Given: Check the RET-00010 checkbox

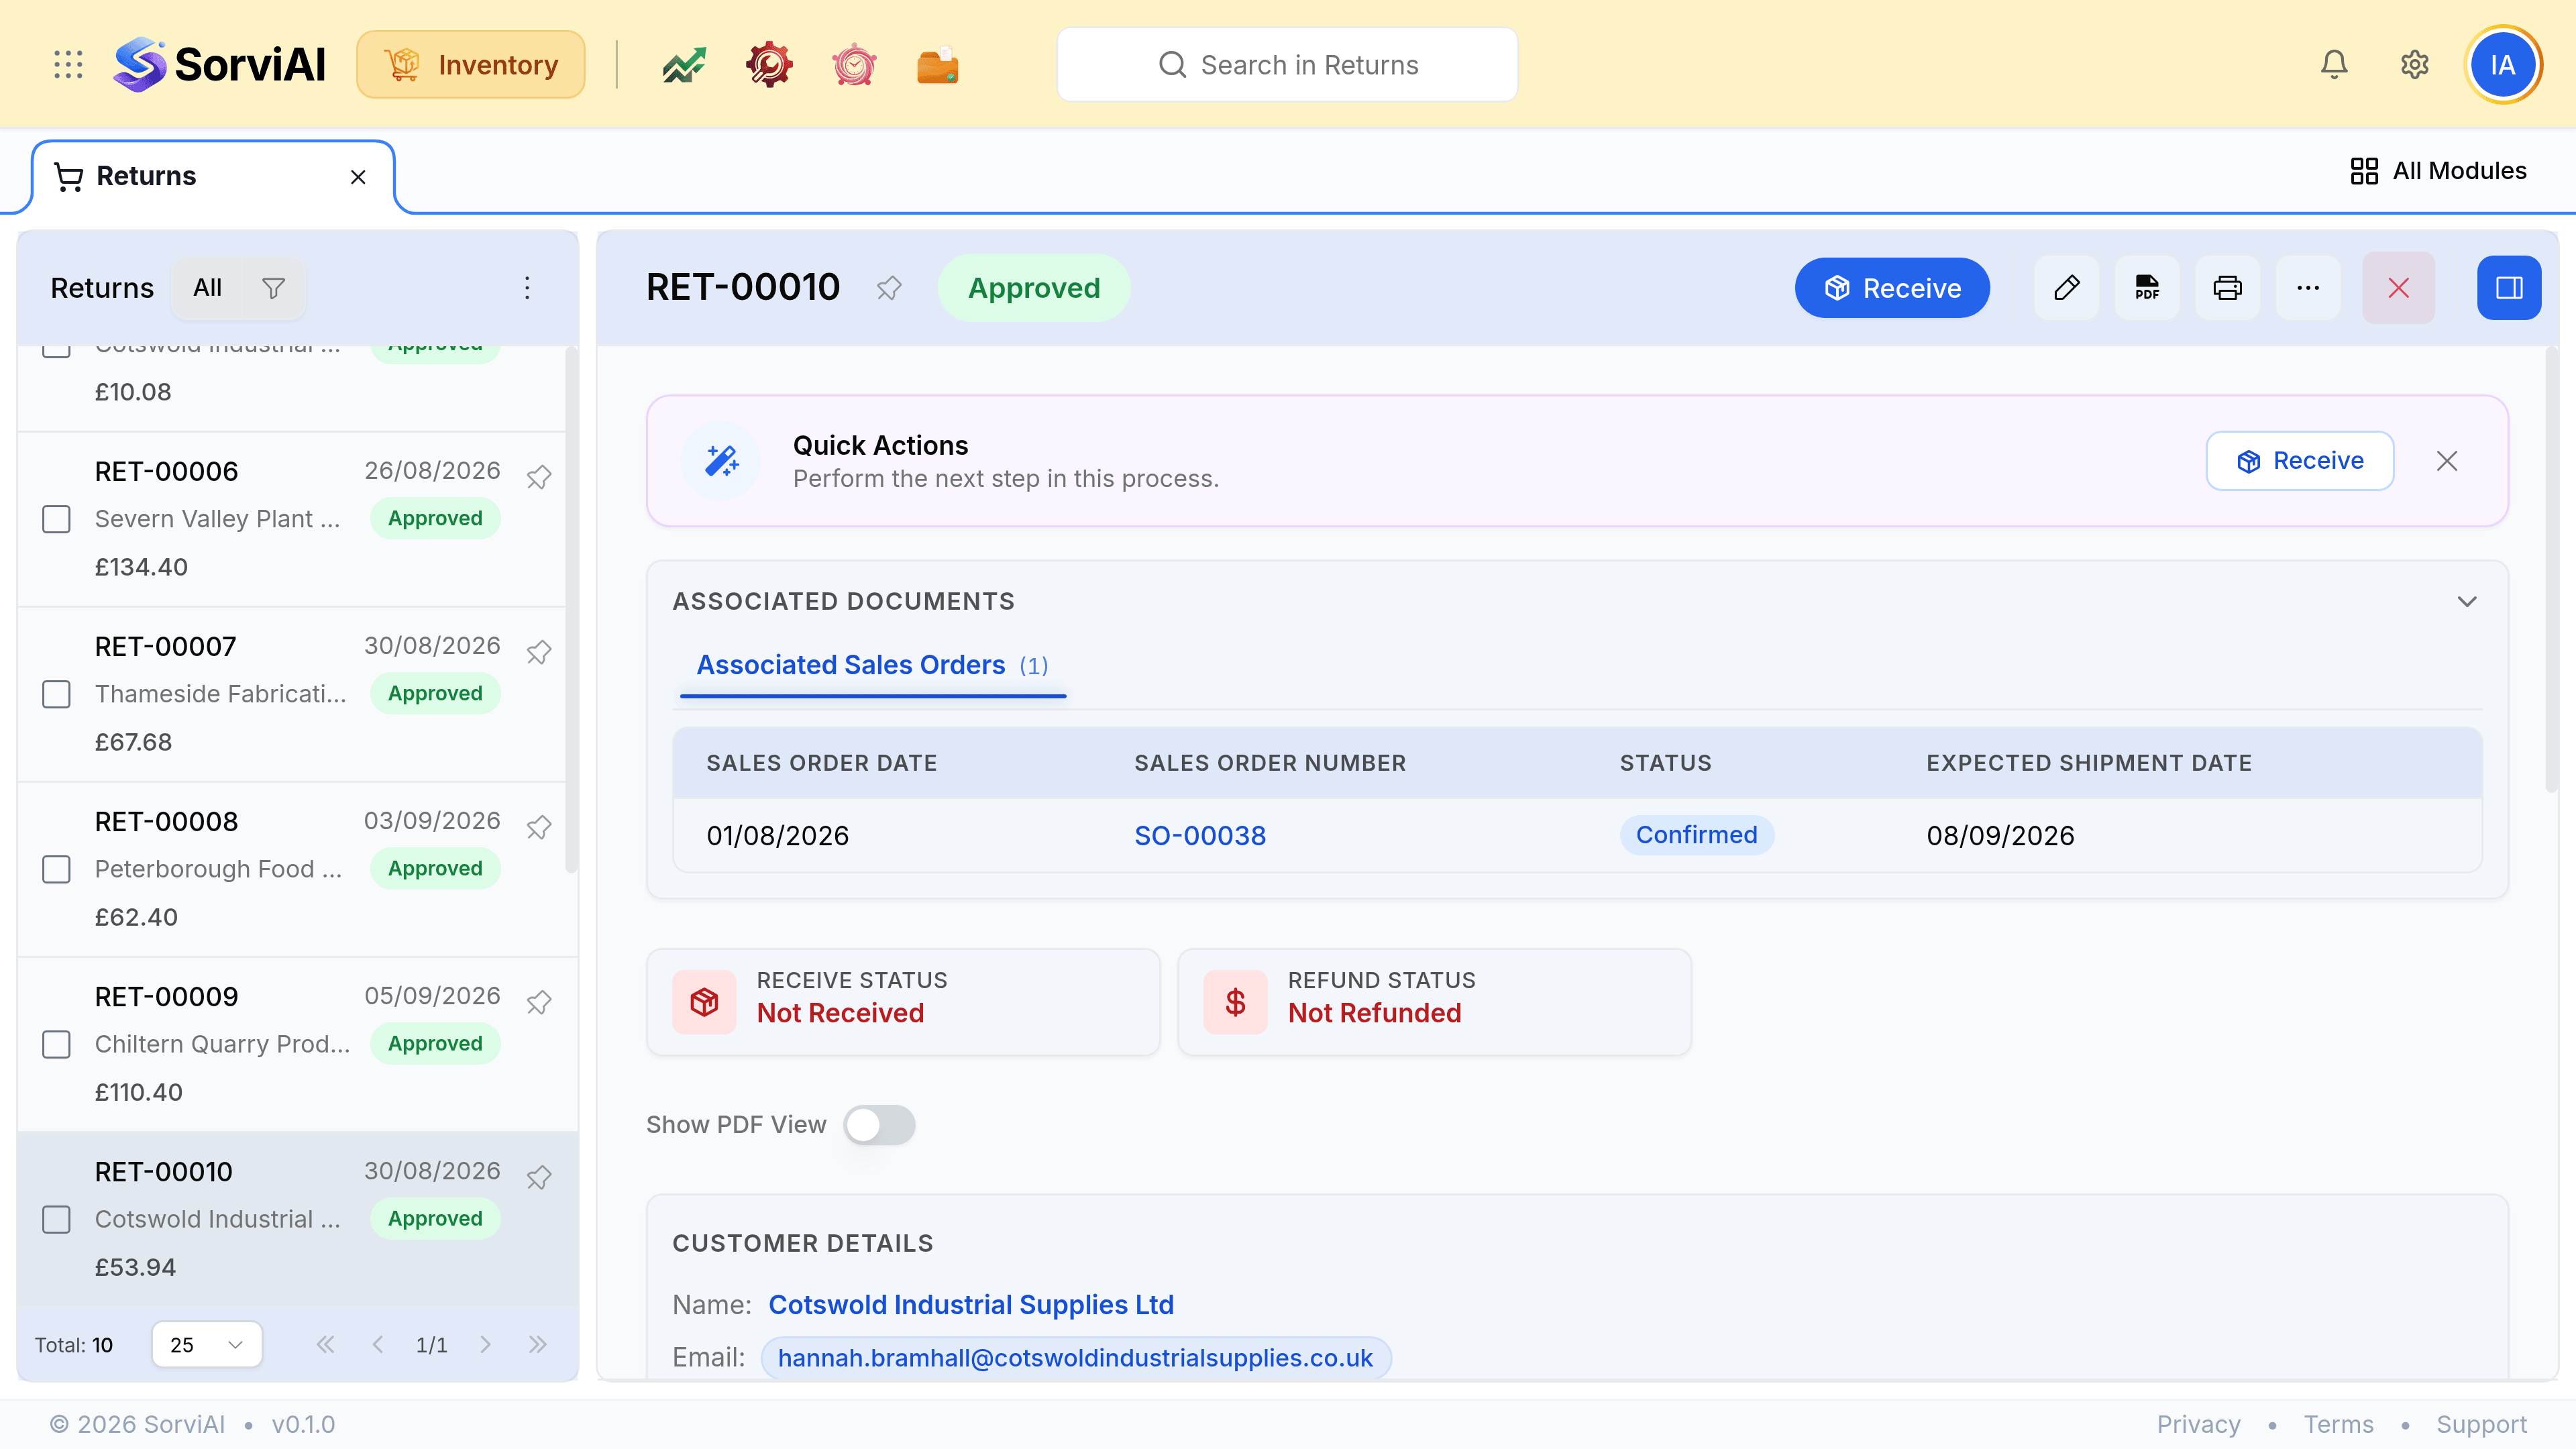Looking at the screenshot, I should (x=56, y=1219).
